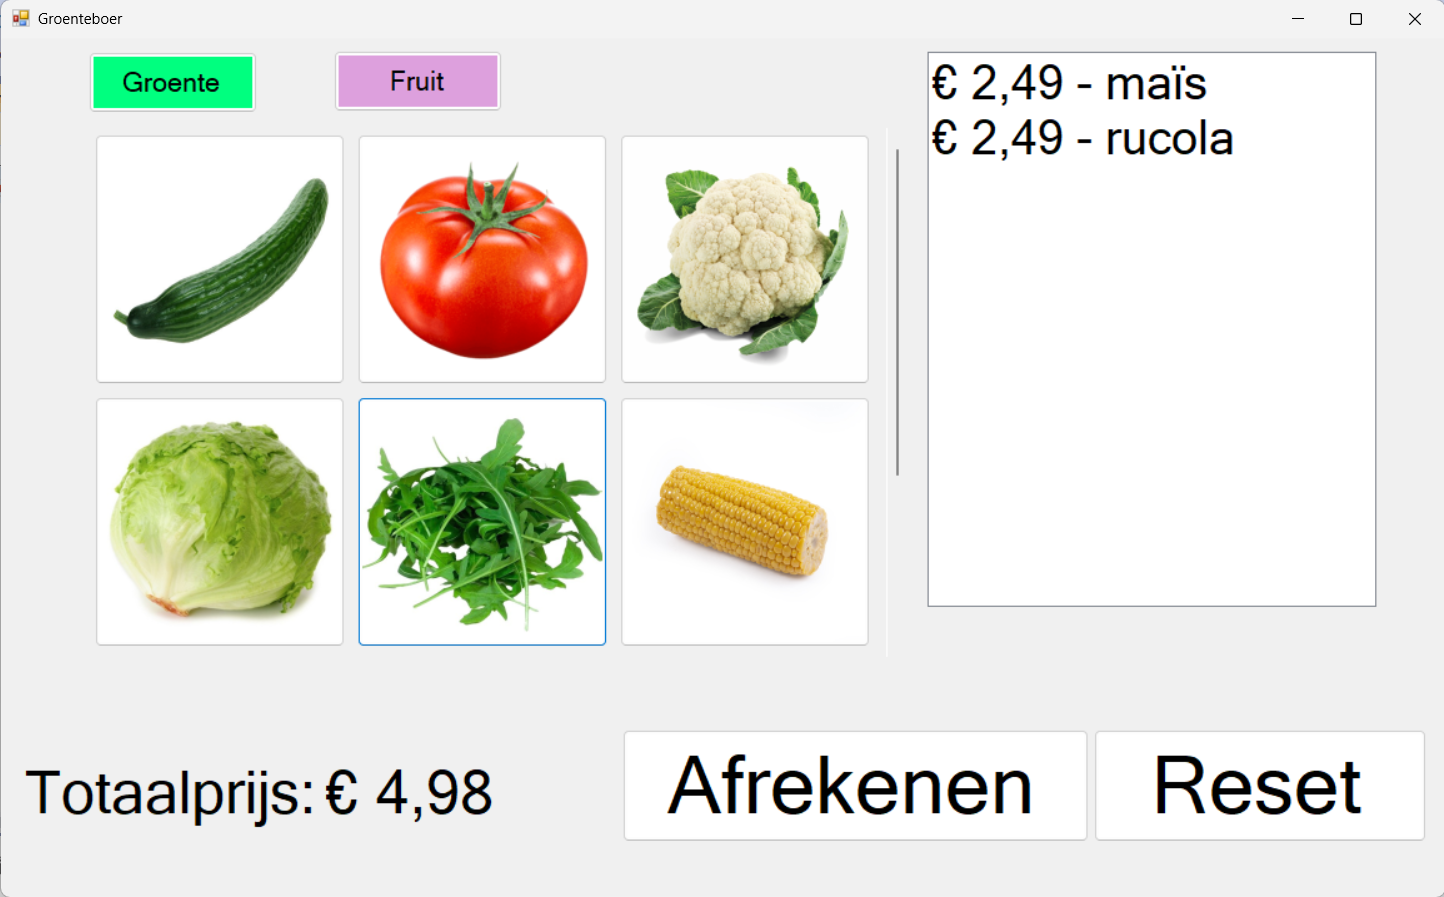1444x897 pixels.
Task: Select the maïs entry in the order list
Action: pos(1069,83)
